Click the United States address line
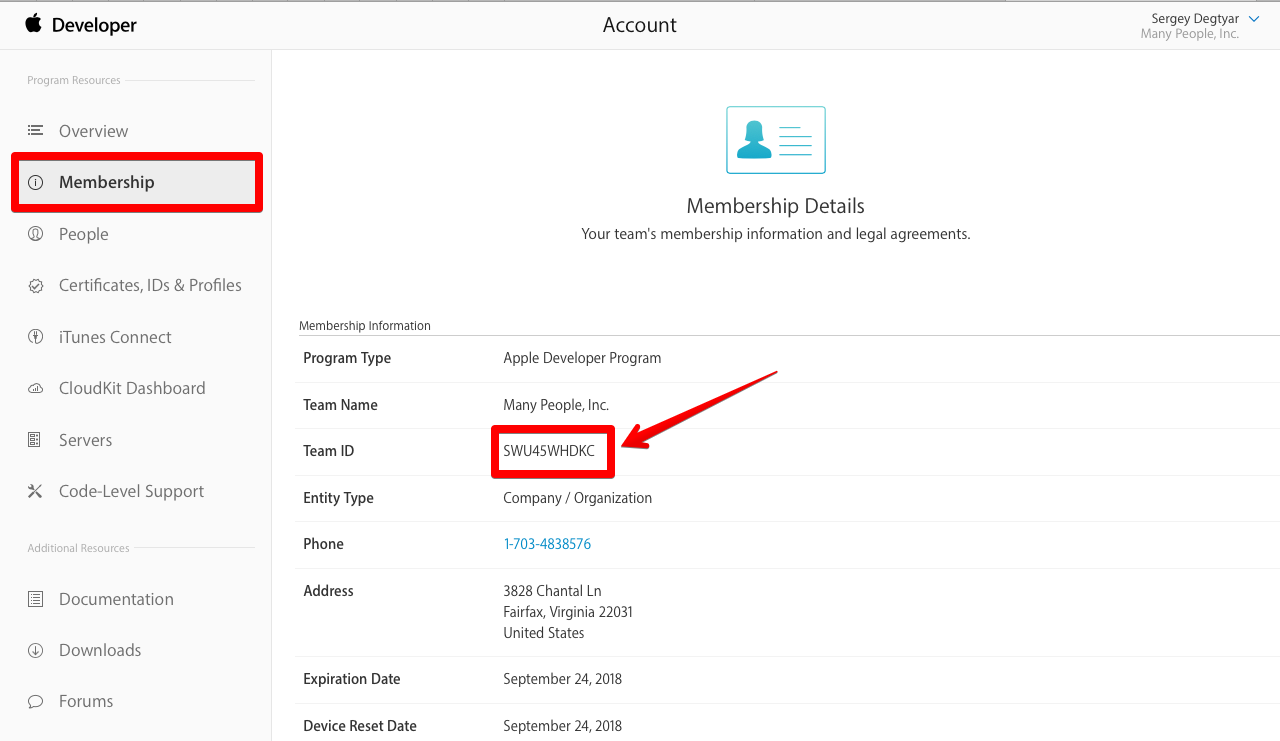The width and height of the screenshot is (1280, 741). pos(544,633)
